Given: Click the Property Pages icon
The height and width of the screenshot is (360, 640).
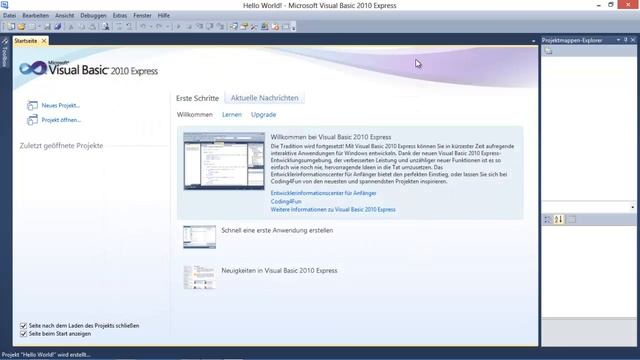Looking at the screenshot, I should 572,220.
